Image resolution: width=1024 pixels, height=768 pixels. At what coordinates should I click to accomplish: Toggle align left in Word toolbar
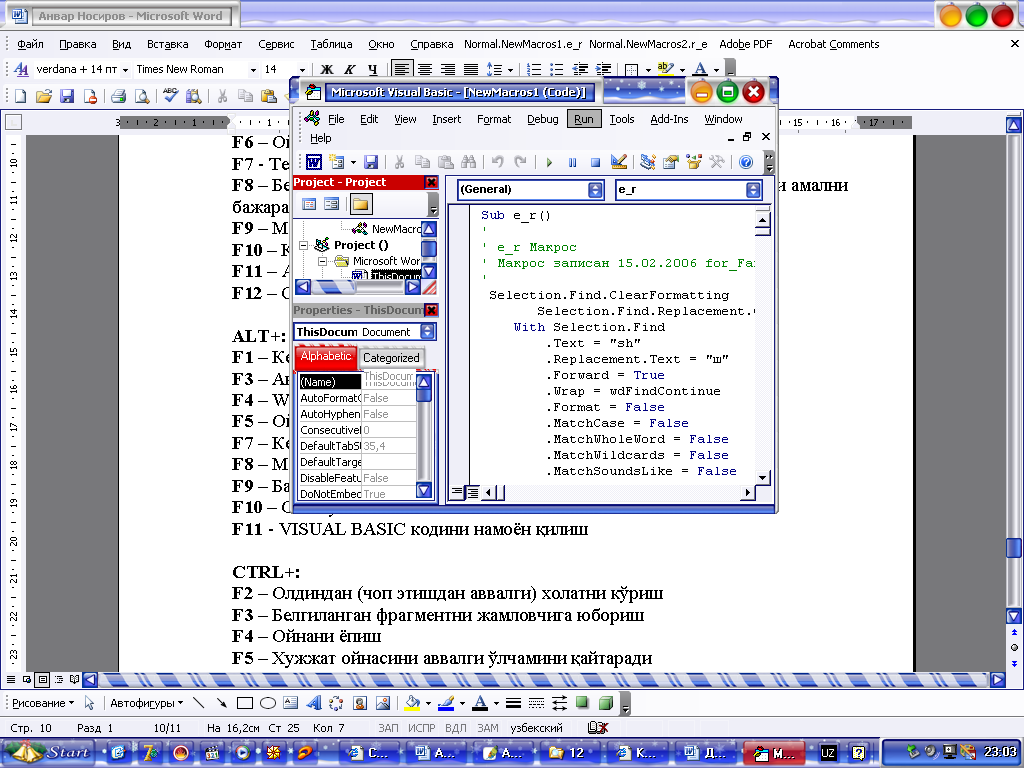pos(402,69)
